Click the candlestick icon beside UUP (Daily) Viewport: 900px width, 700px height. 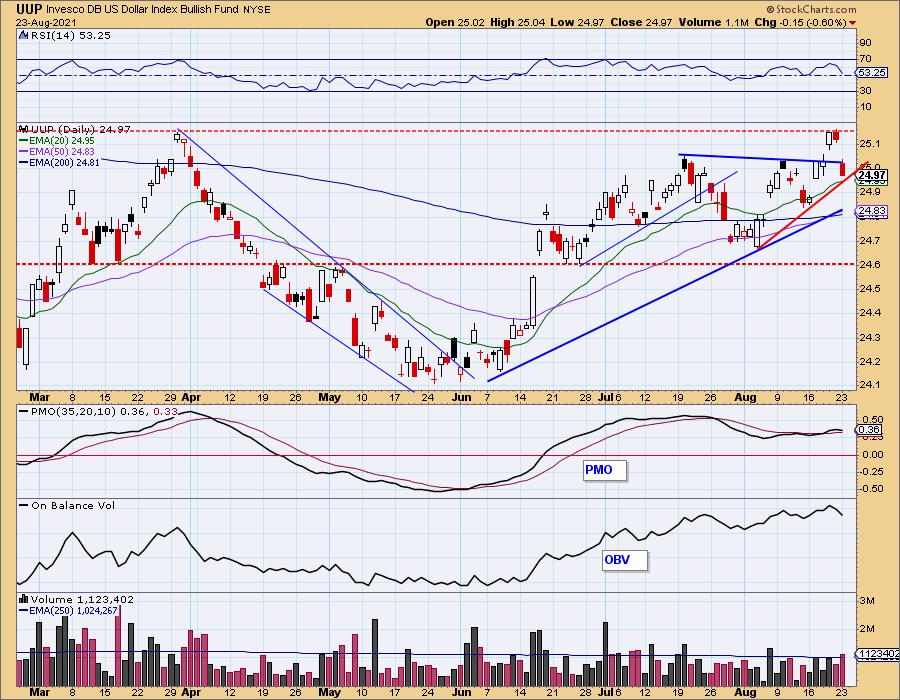(x=24, y=129)
